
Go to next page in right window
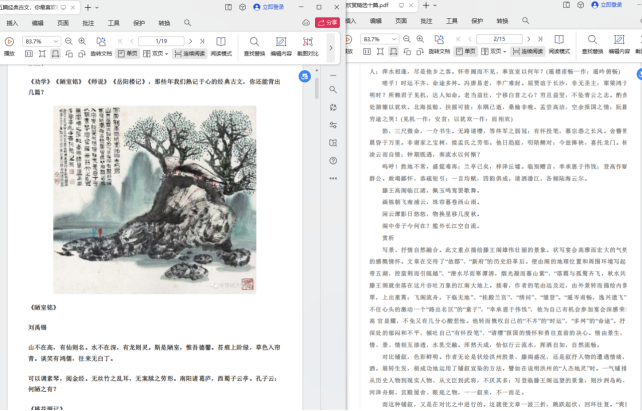529,39
